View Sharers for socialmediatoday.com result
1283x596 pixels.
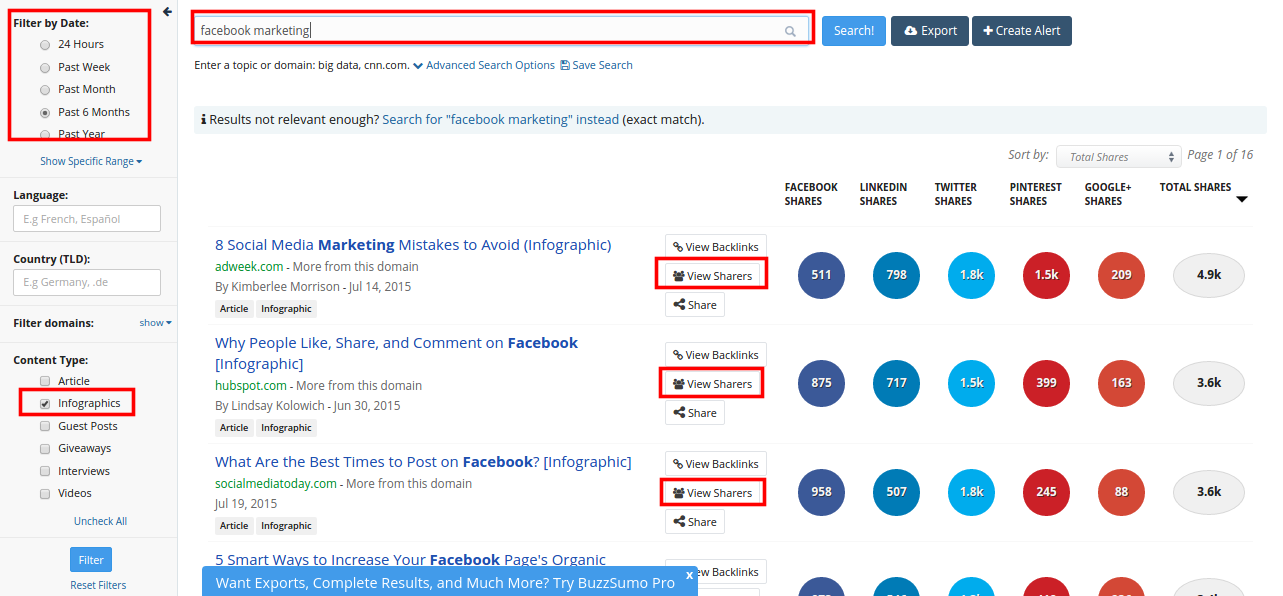(x=712, y=493)
